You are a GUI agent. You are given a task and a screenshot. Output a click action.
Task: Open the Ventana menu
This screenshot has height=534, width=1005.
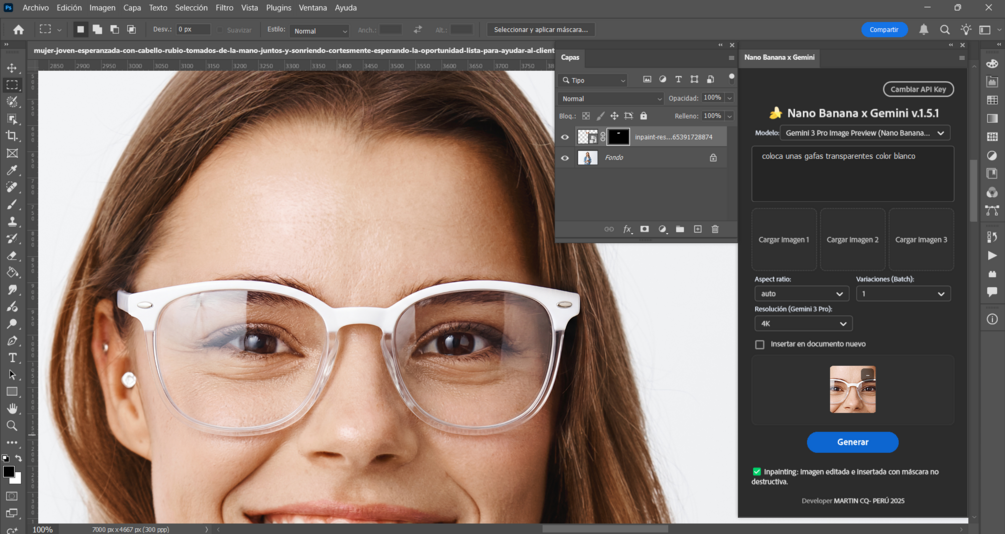point(313,8)
